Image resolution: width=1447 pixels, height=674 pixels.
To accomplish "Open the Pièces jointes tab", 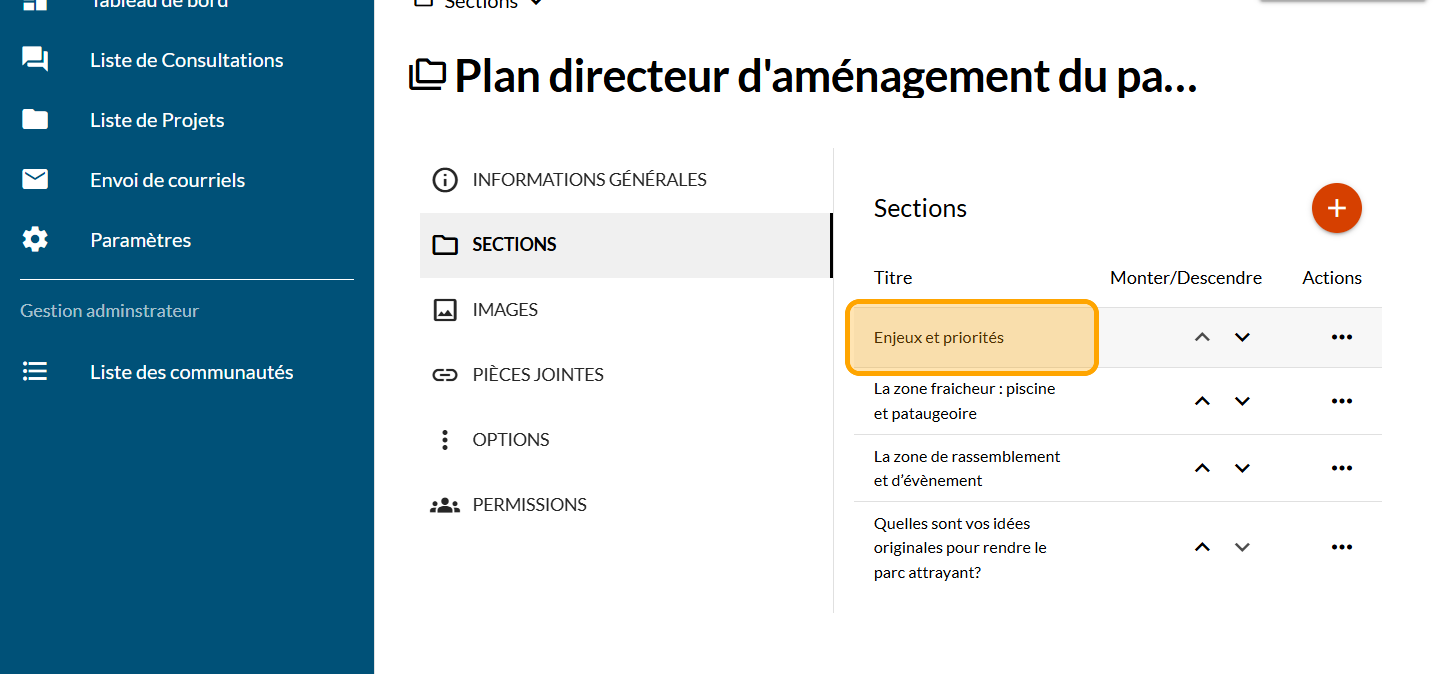I will (538, 375).
